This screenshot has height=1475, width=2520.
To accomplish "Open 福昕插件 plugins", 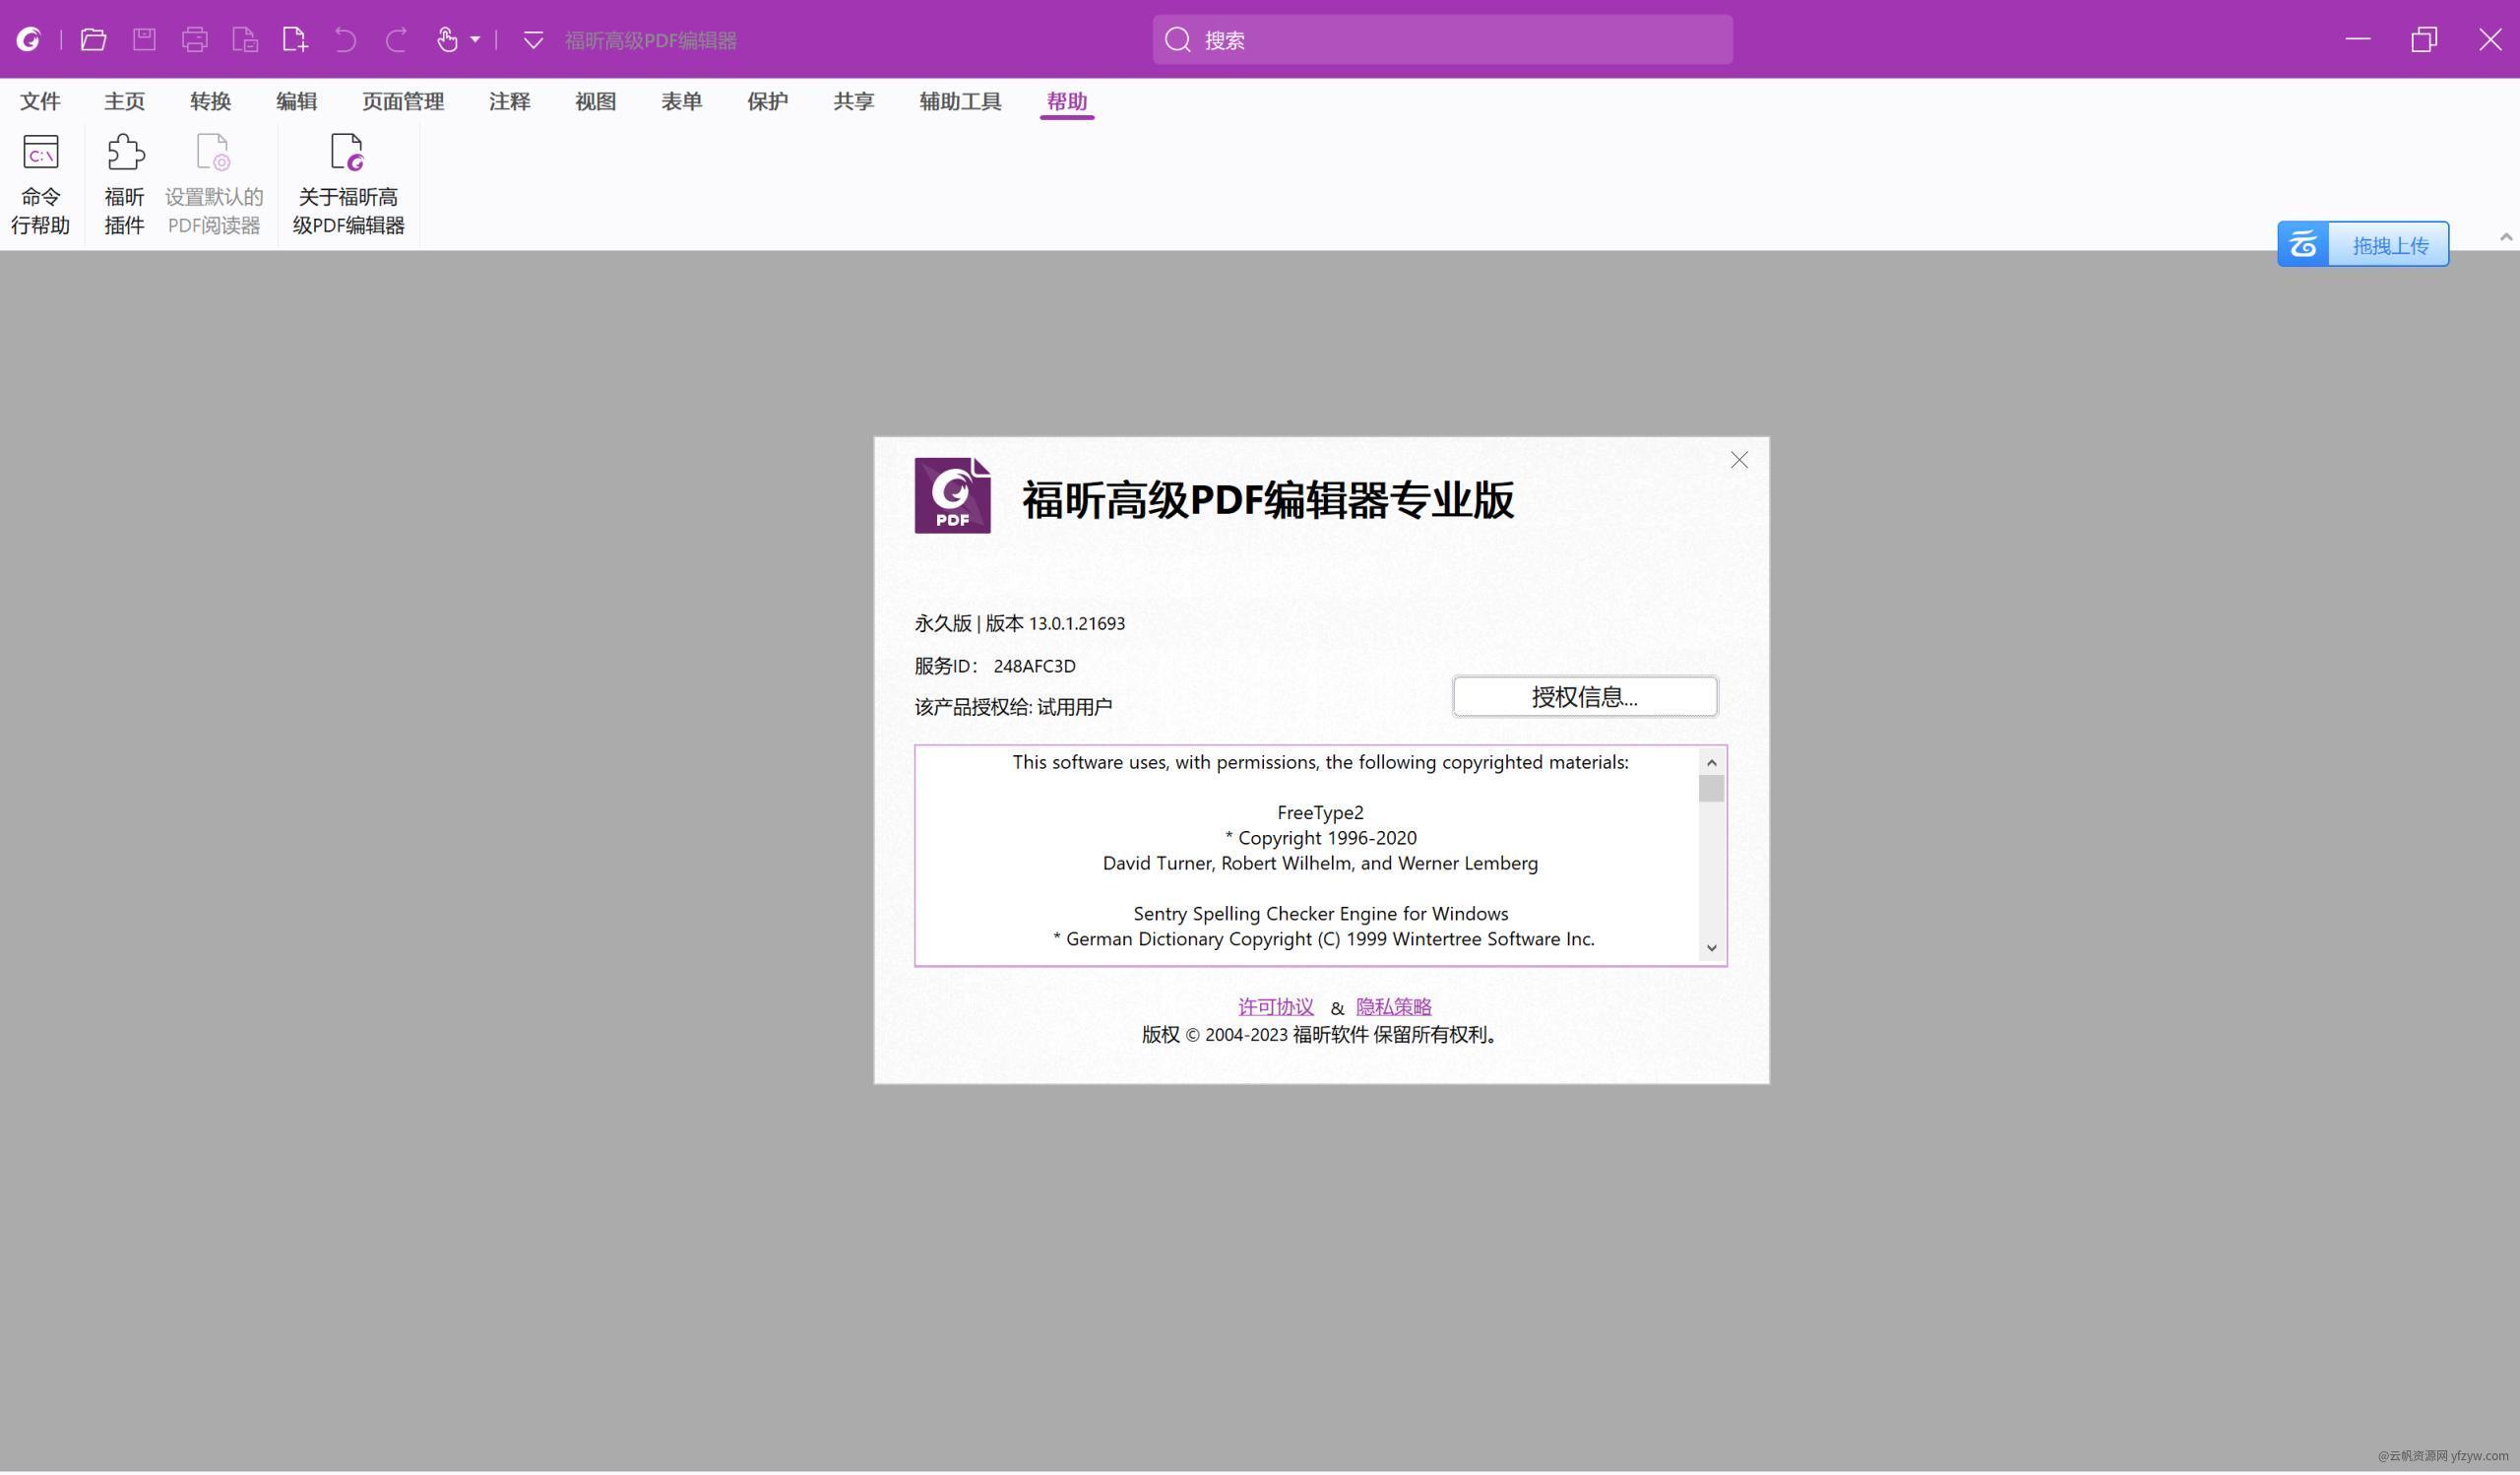I will click(x=125, y=184).
